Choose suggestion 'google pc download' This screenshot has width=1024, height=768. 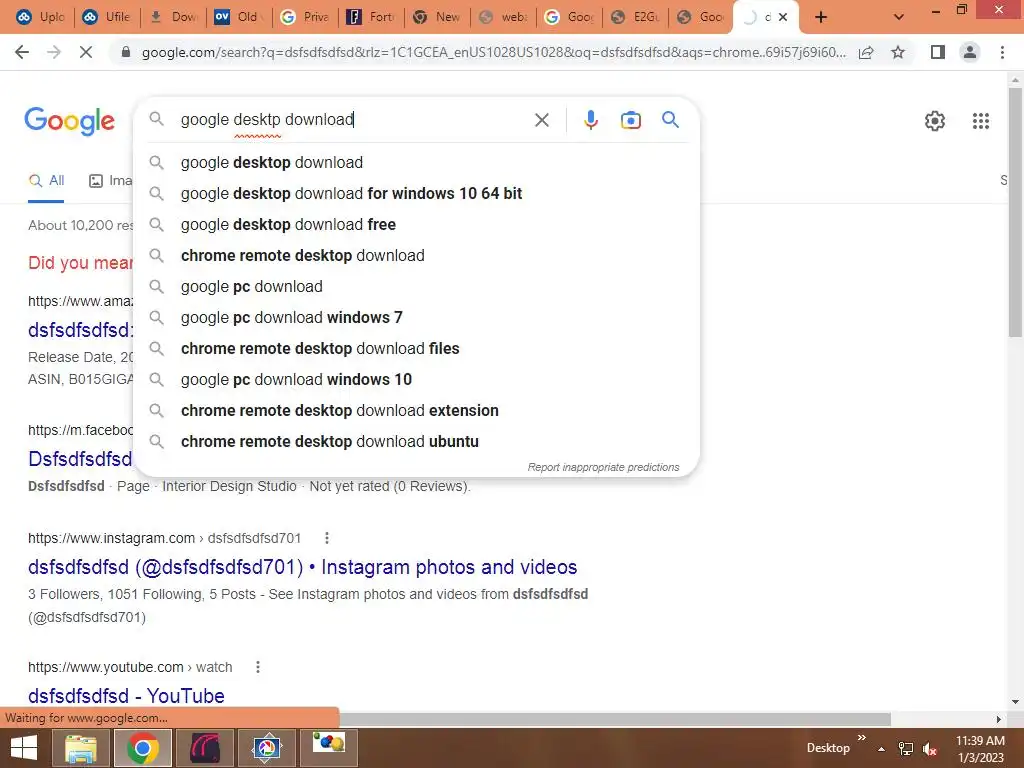click(417, 287)
